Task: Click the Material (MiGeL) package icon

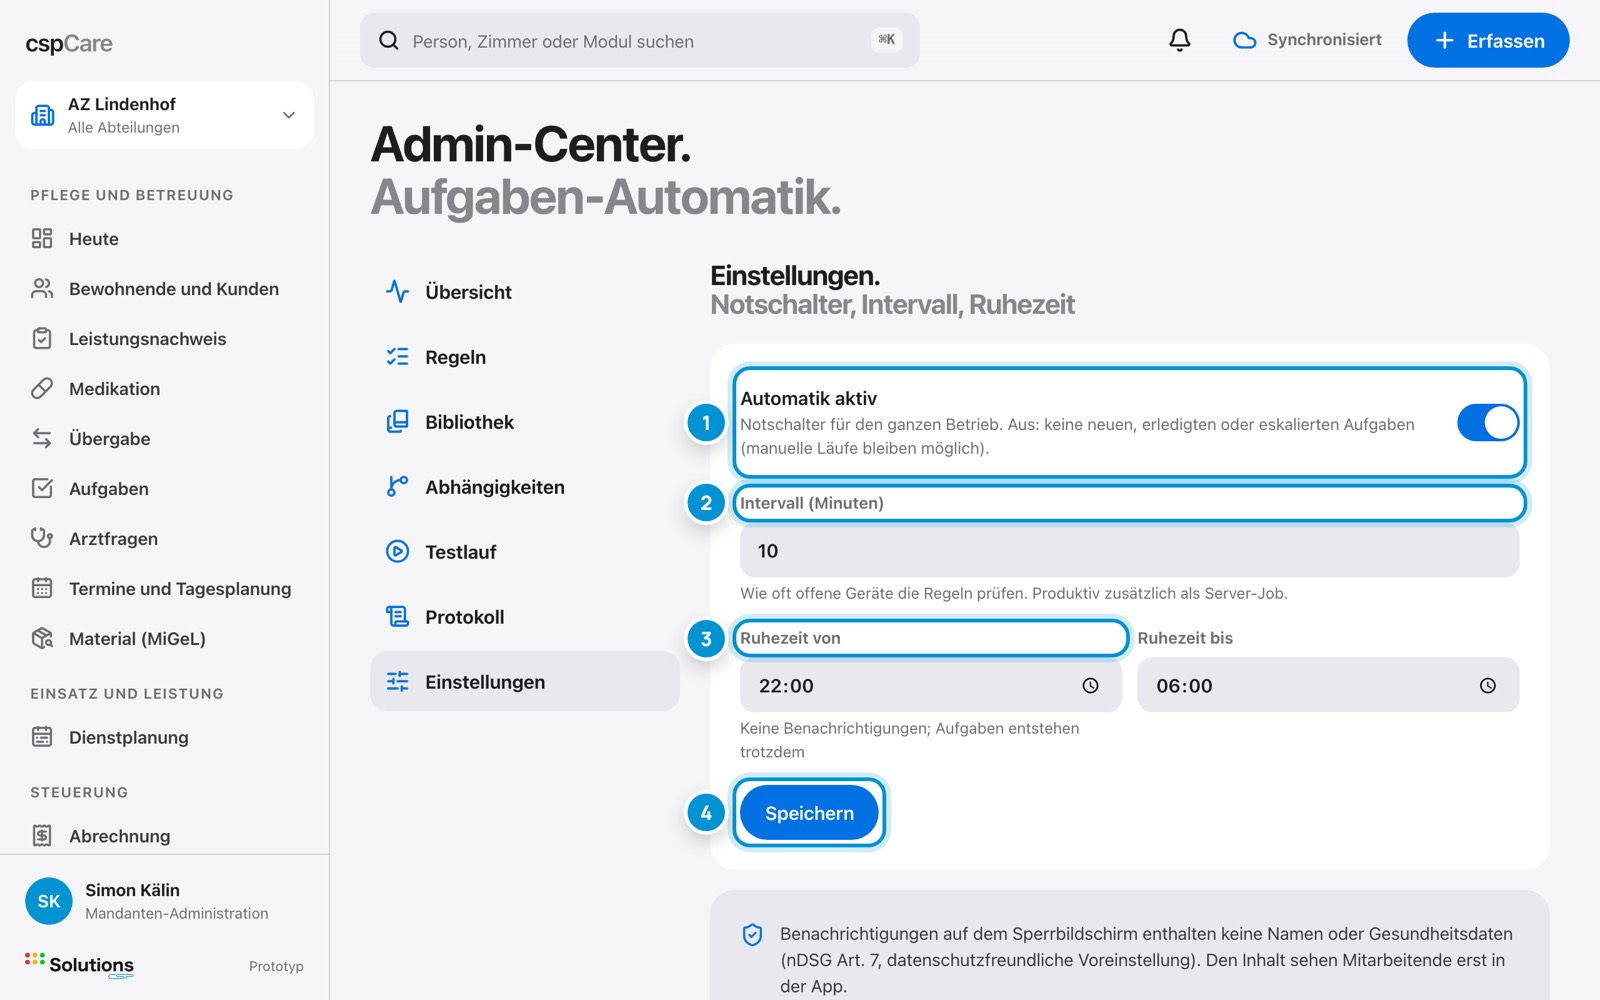Action: (x=42, y=638)
